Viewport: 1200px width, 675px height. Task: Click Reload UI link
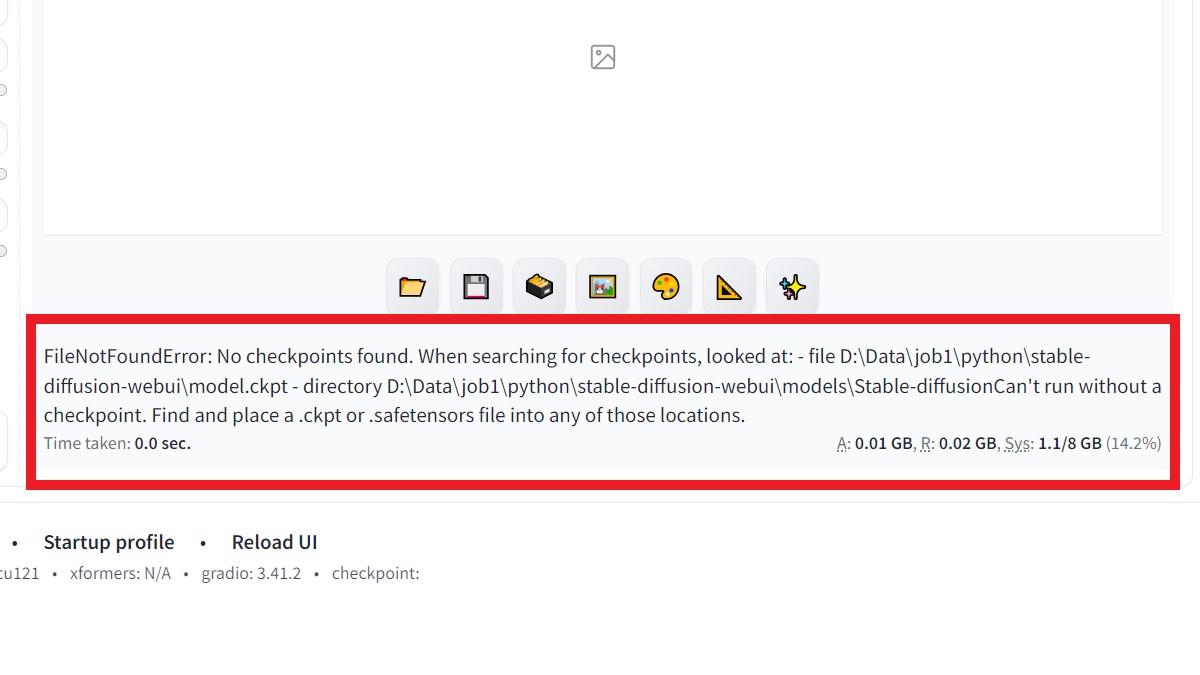[x=274, y=542]
